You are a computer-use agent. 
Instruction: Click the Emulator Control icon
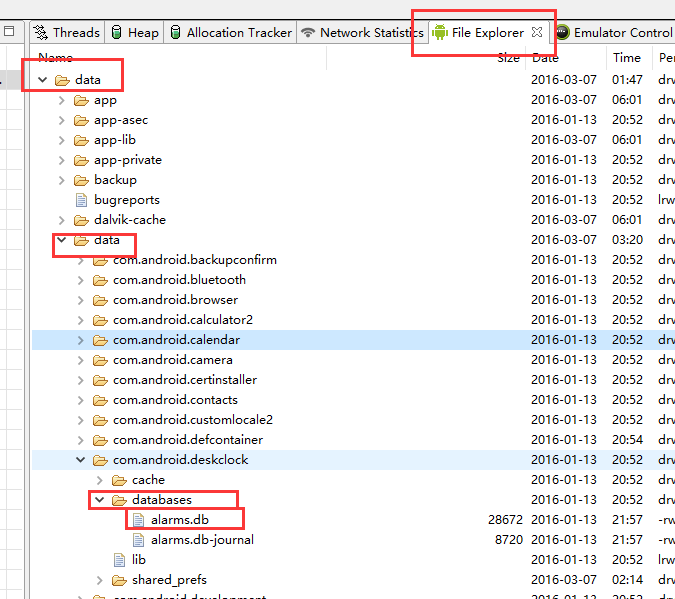click(562, 32)
